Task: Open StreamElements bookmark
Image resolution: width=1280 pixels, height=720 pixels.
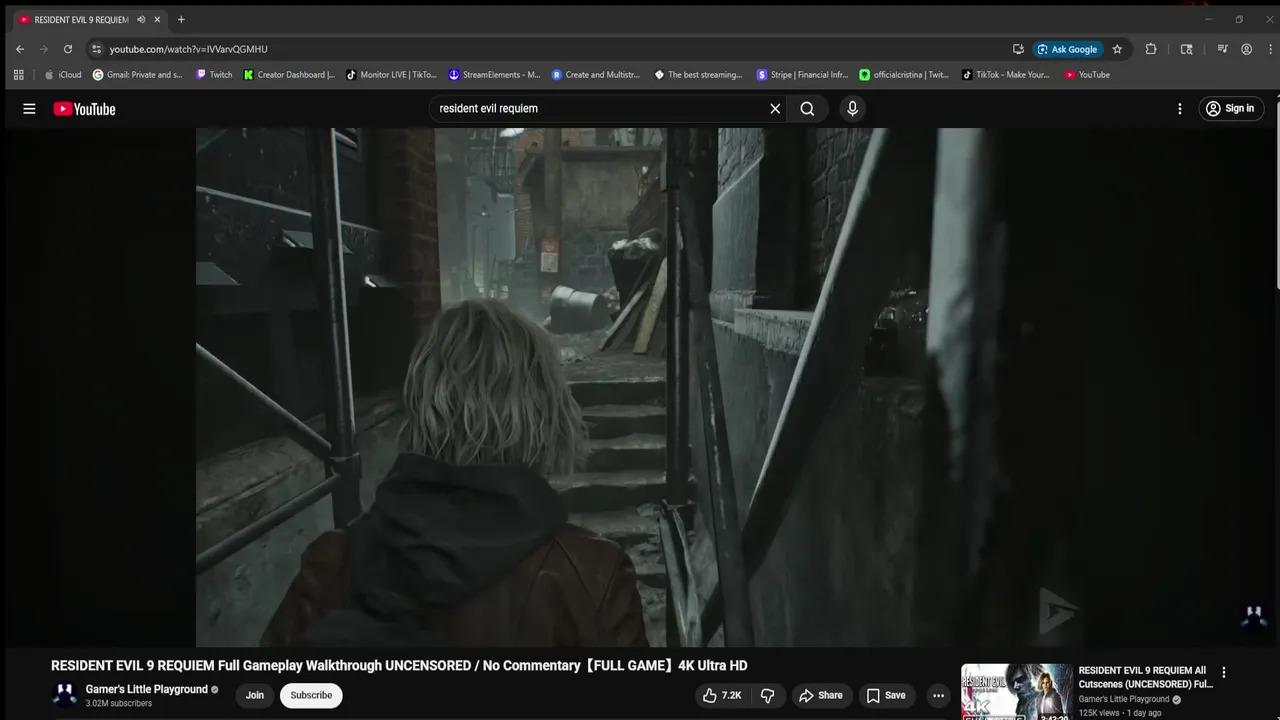Action: coord(495,75)
